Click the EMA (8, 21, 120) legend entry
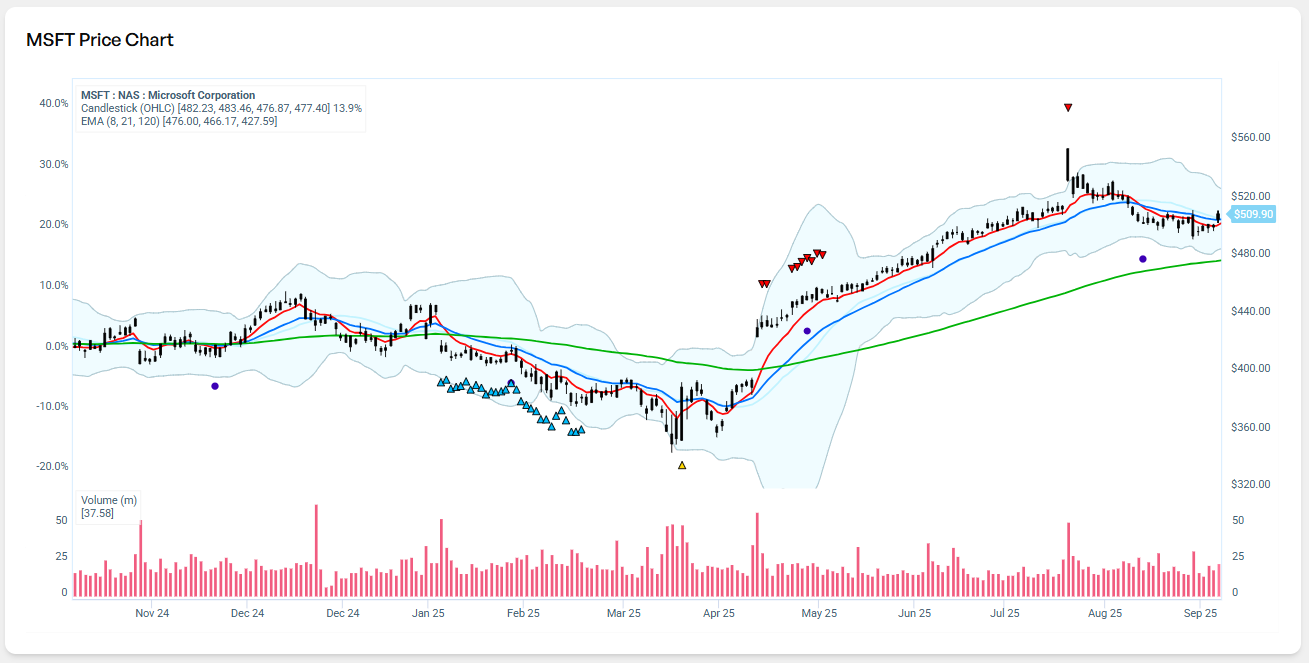The height and width of the screenshot is (663, 1309). coord(179,121)
